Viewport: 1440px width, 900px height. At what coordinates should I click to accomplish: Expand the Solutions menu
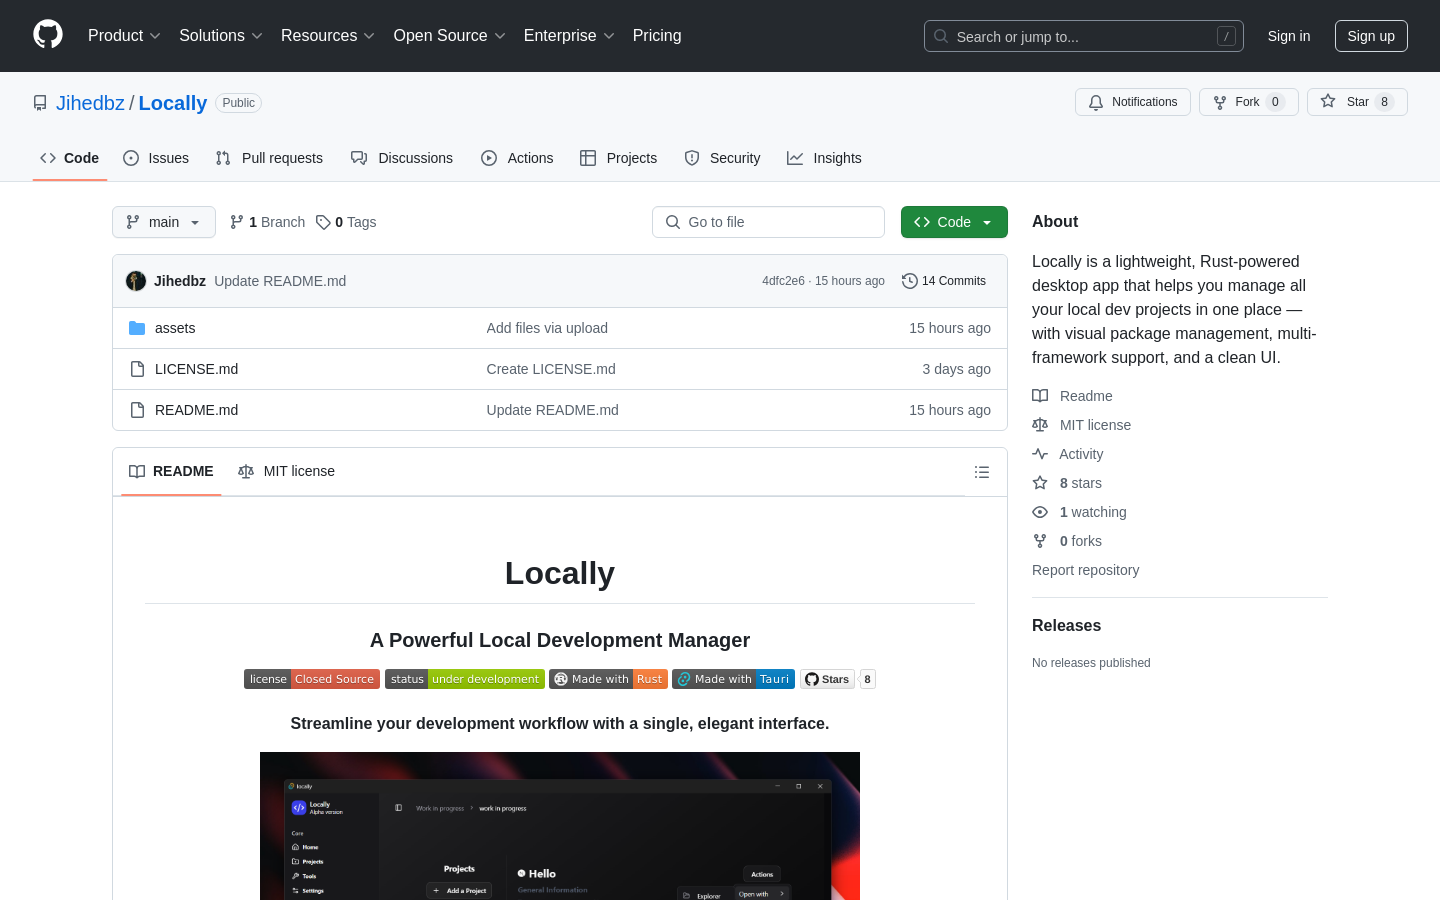coord(221,36)
